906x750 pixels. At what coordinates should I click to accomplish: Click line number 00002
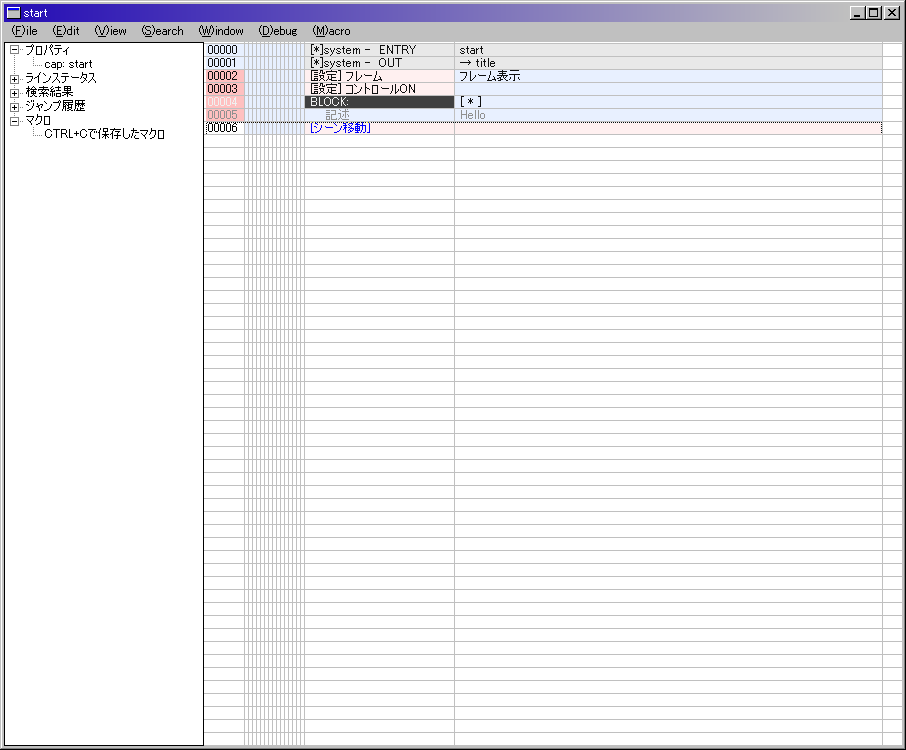pyautogui.click(x=224, y=76)
